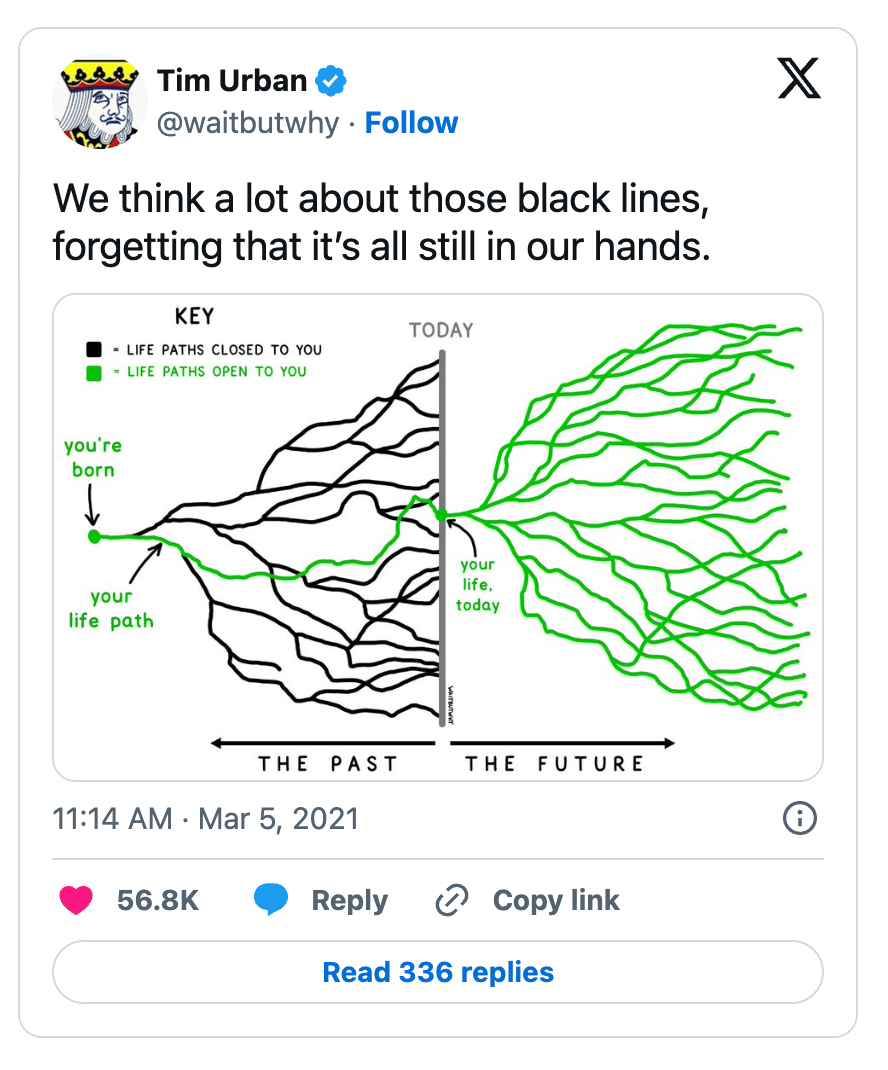Click the 56.8K likes count

[158, 900]
